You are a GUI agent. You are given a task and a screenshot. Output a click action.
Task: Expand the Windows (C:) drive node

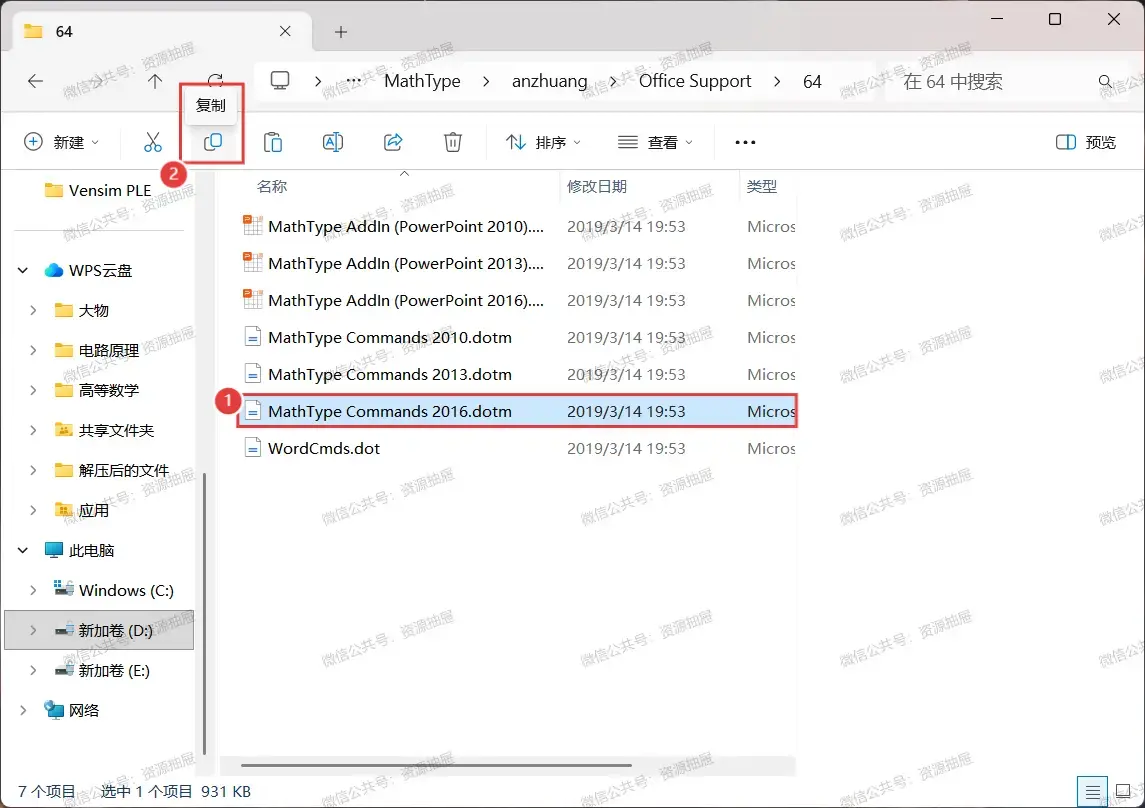[x=33, y=590]
